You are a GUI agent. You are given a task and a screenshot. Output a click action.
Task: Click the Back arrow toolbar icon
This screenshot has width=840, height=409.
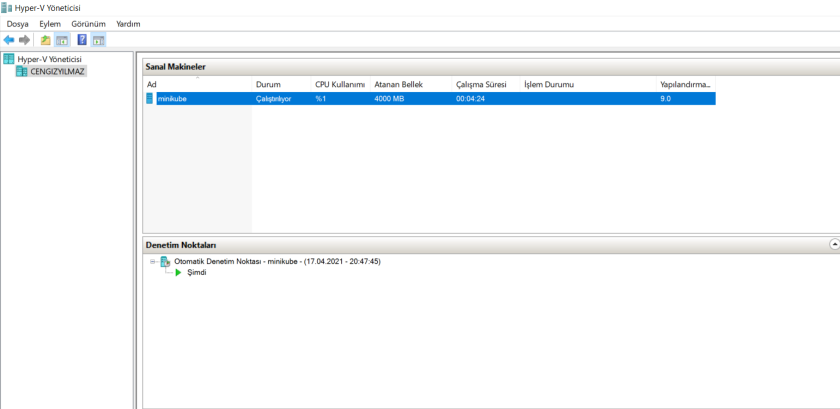(9, 40)
